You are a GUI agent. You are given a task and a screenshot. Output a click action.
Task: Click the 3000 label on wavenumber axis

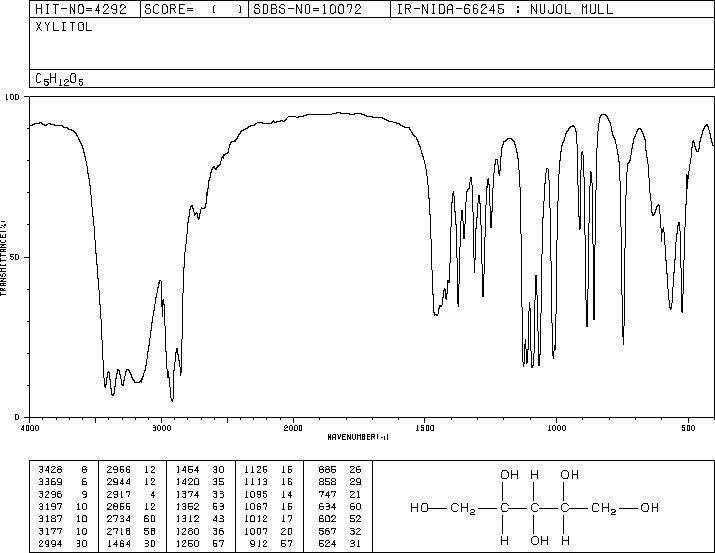[161, 428]
